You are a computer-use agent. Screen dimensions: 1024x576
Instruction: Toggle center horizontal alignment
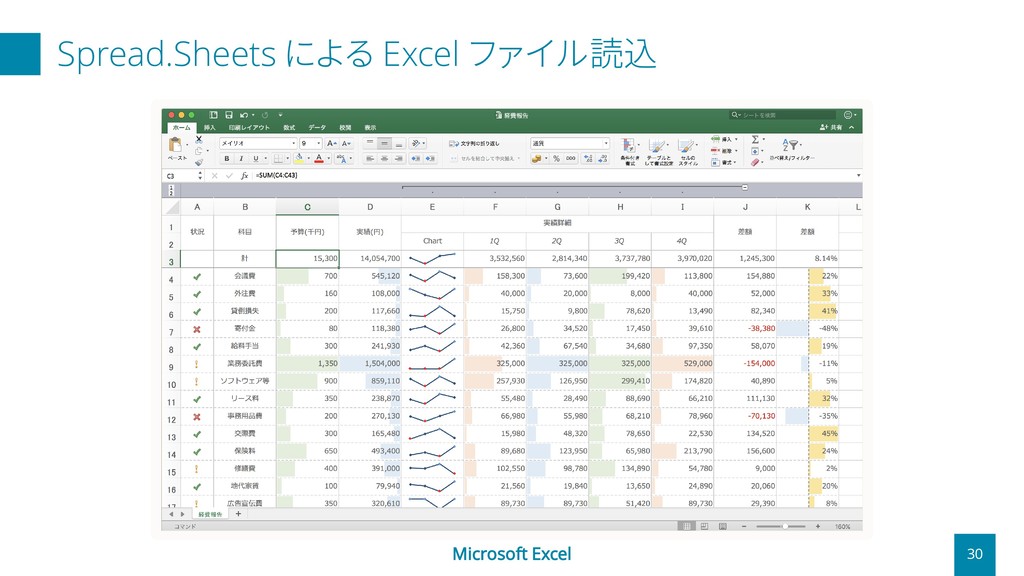coord(384,159)
